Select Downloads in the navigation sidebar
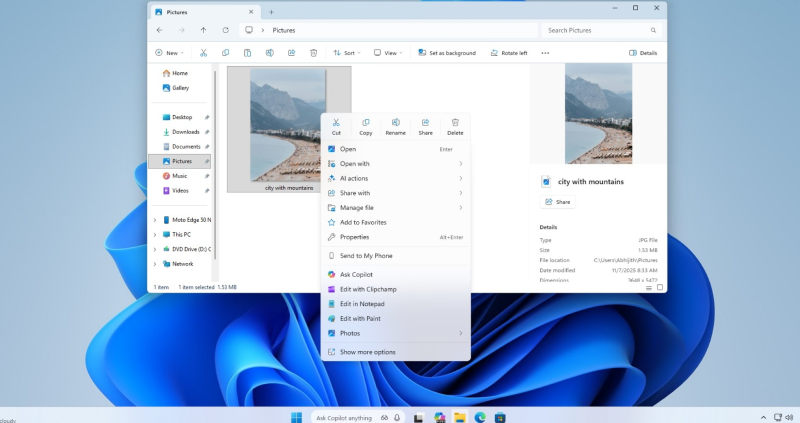 point(185,132)
